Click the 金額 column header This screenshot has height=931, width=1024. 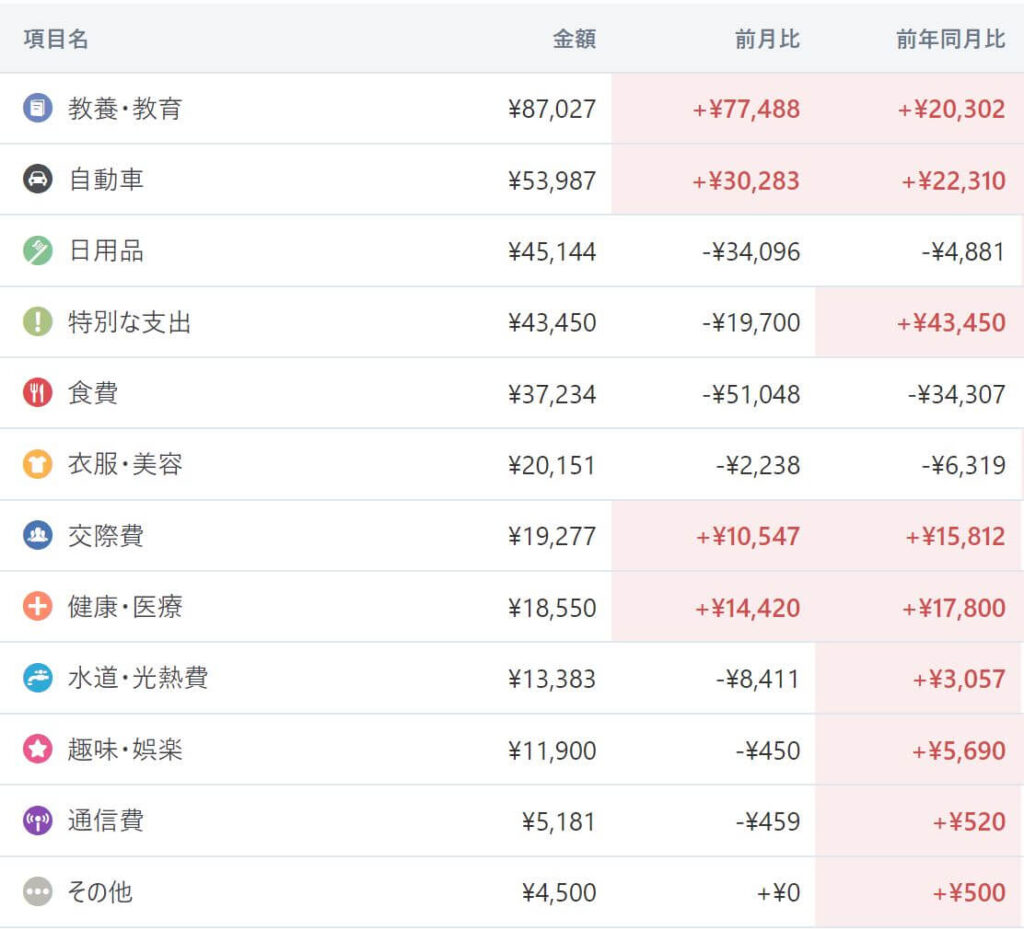(574, 39)
